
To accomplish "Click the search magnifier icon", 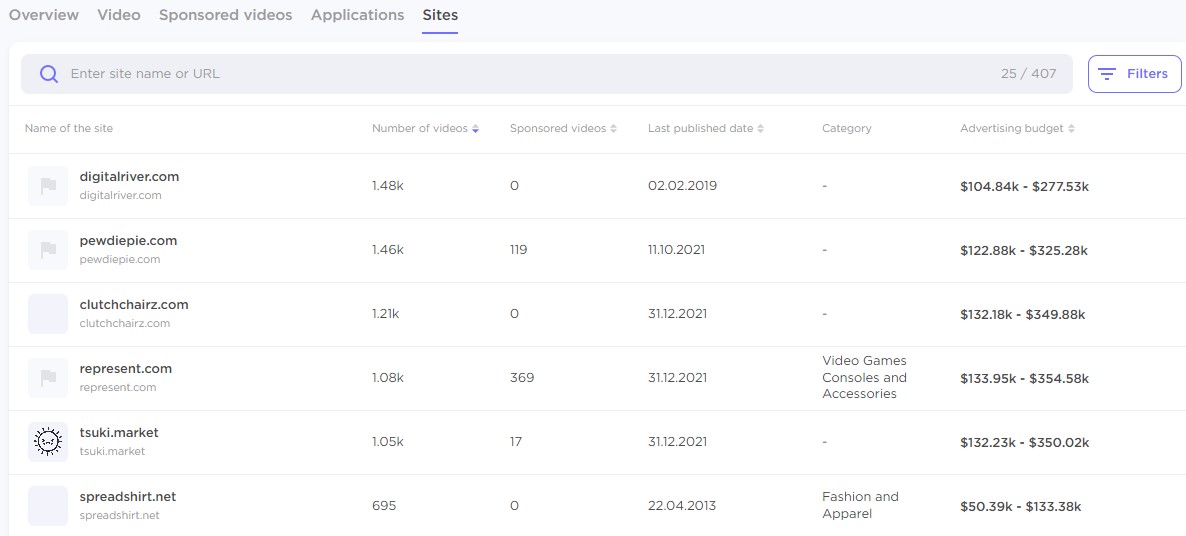I will [x=48, y=74].
